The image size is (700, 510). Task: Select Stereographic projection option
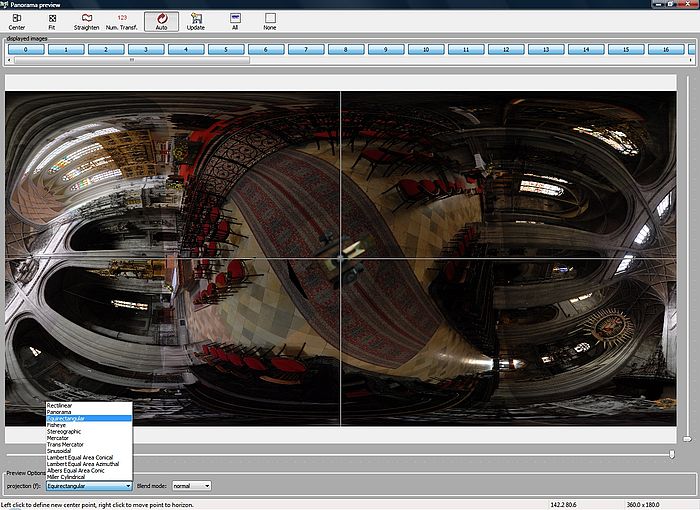click(x=64, y=431)
